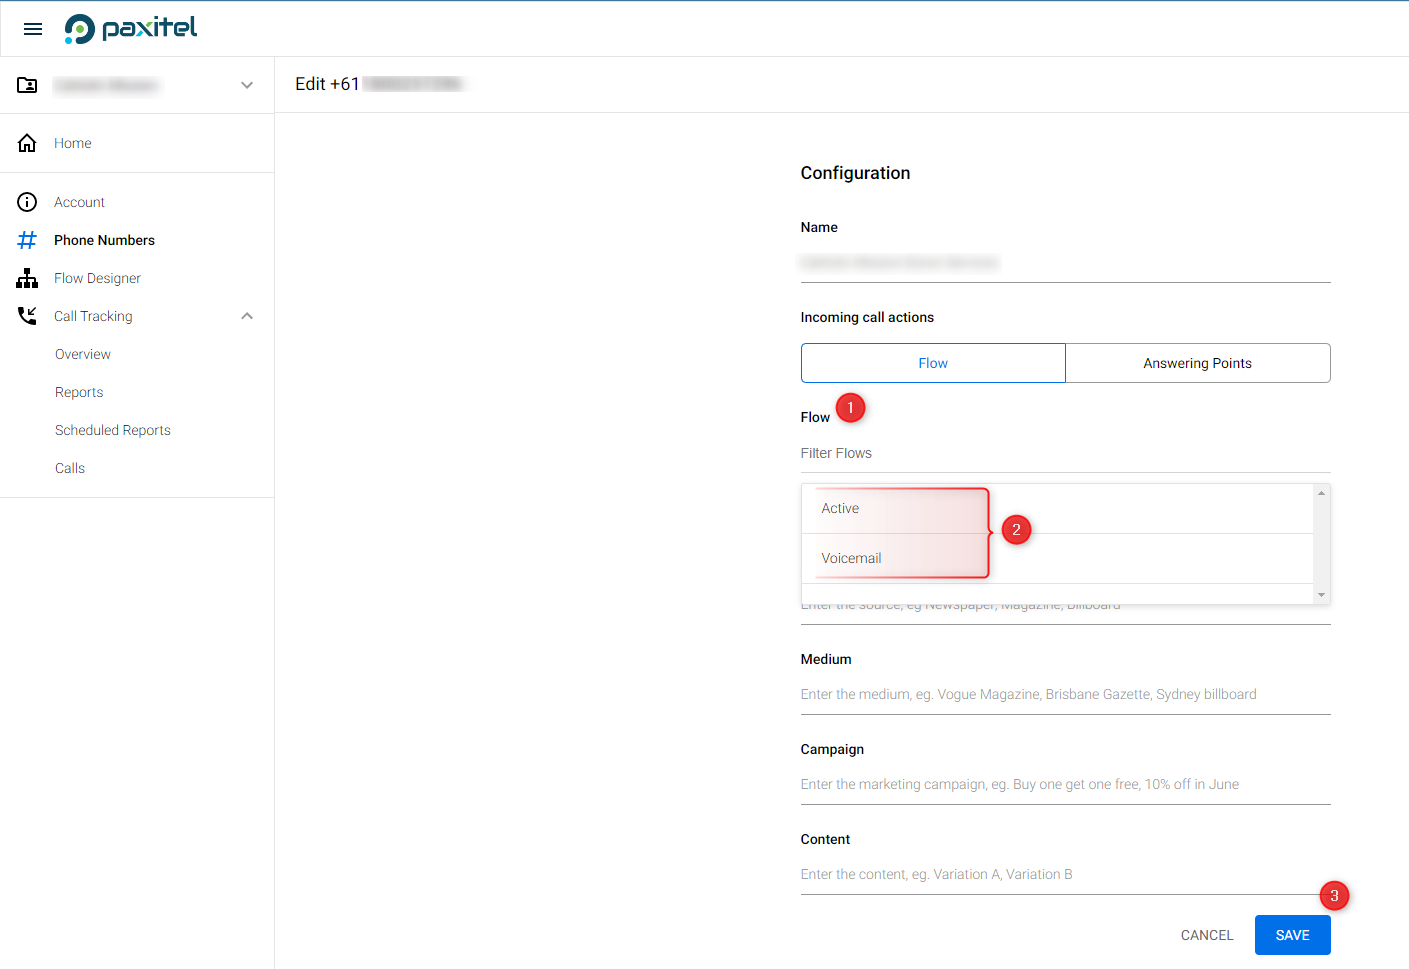Choose the Active flow from list

pyautogui.click(x=840, y=508)
